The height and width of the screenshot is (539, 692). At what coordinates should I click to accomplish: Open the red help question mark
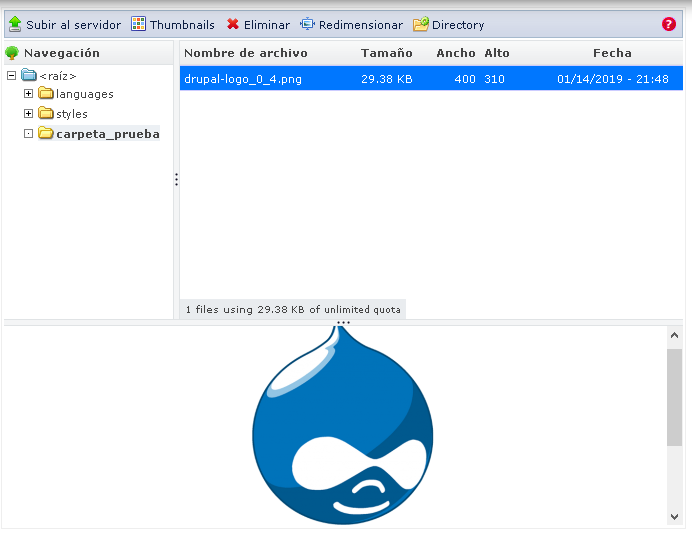tap(669, 24)
